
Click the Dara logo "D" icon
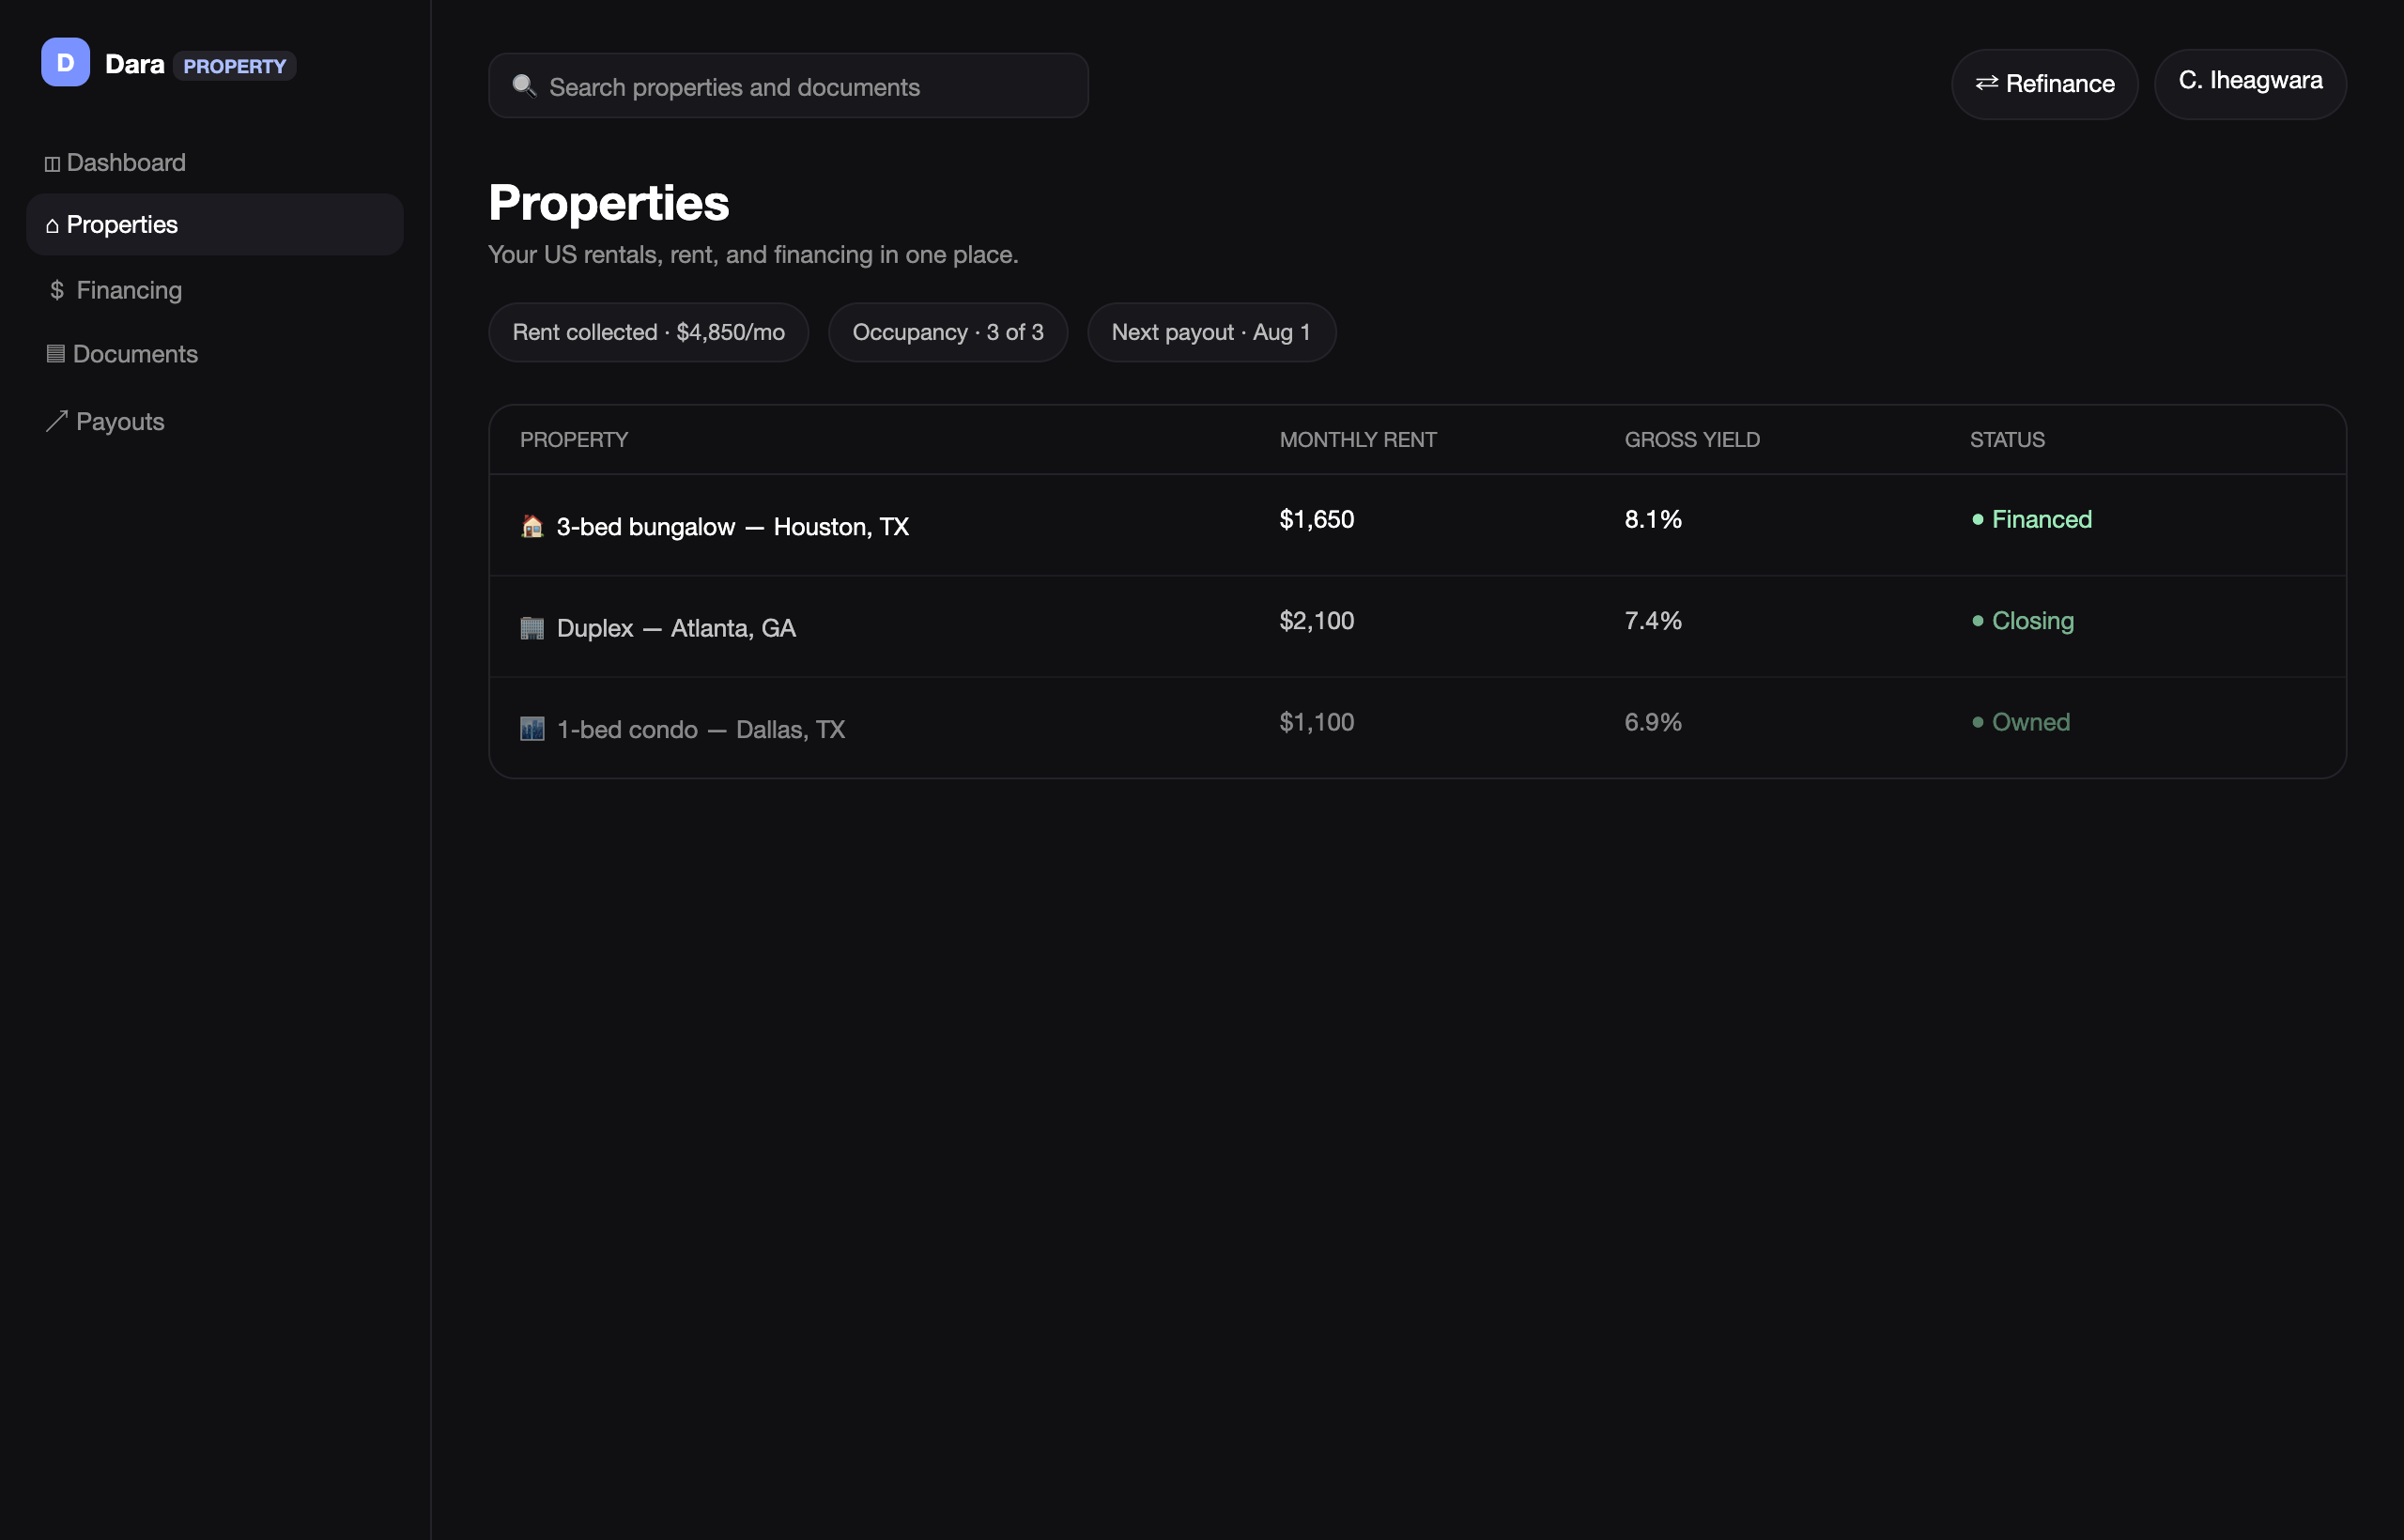coord(65,62)
